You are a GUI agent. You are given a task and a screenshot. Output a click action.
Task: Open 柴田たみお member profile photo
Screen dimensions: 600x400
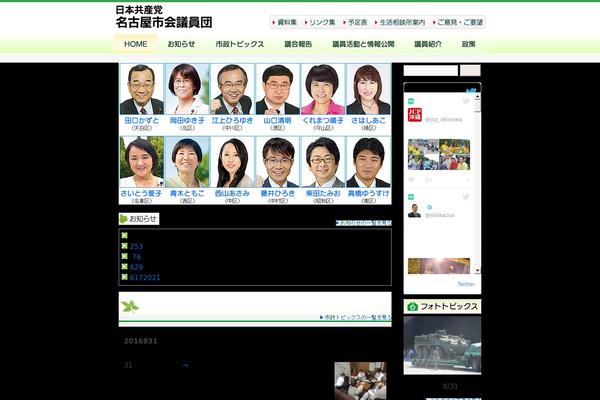tap(323, 162)
